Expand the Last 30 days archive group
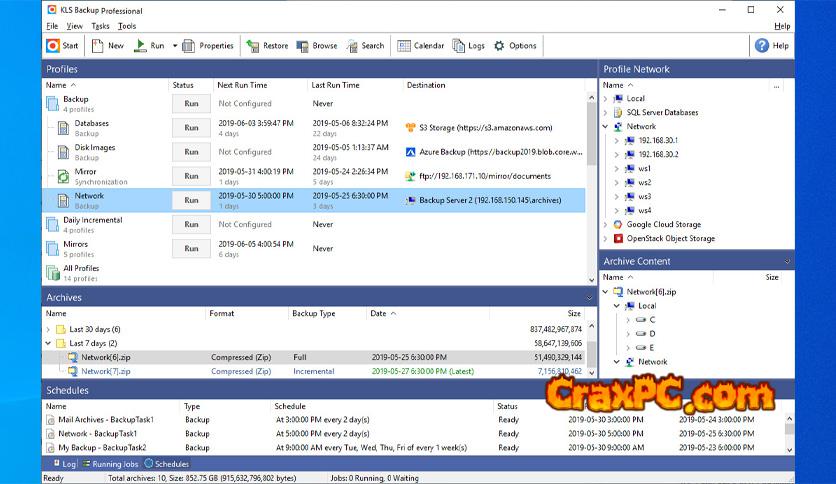This screenshot has height=484, width=836. (x=48, y=329)
